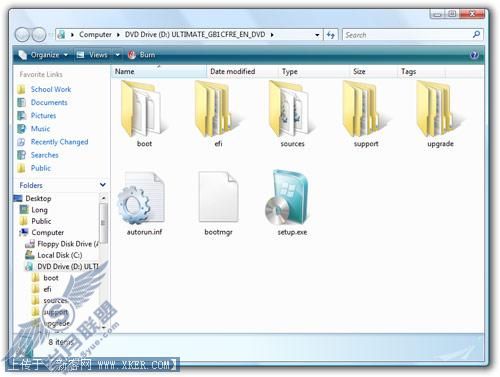The width and height of the screenshot is (500, 377).
Task: Open the Documents favorite link
Action: tap(49, 102)
